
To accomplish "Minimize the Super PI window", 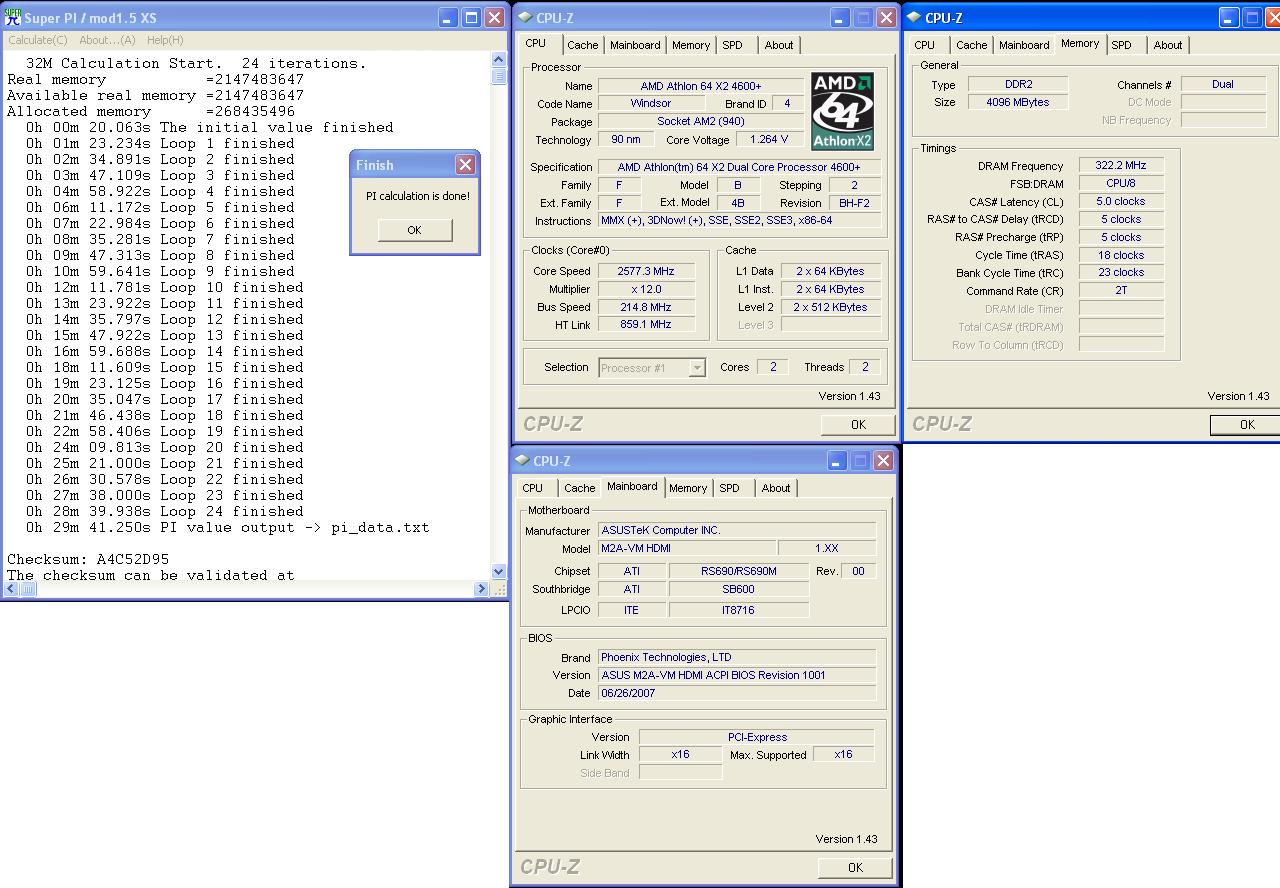I will tap(448, 18).
